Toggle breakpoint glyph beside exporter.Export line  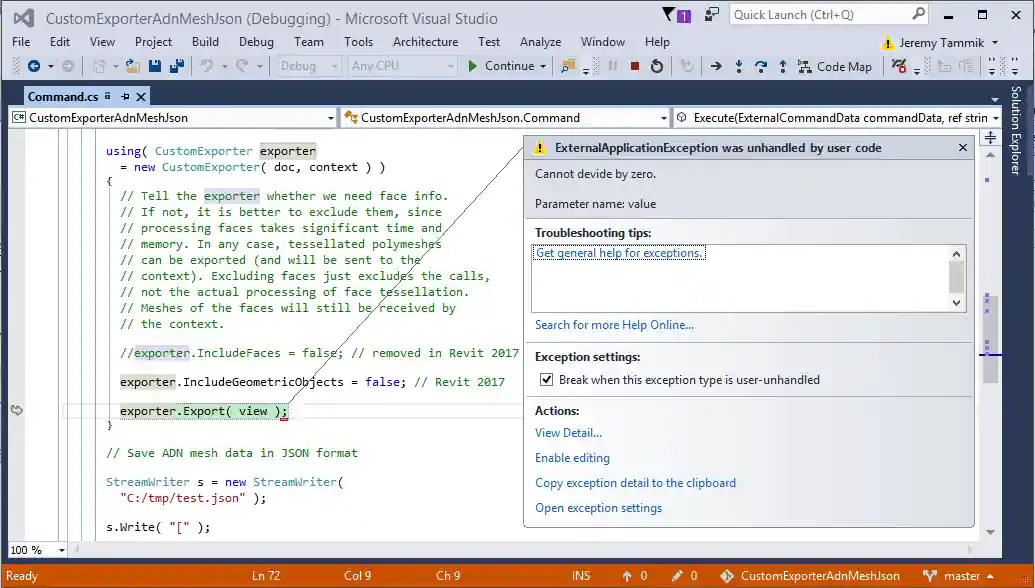(17, 411)
